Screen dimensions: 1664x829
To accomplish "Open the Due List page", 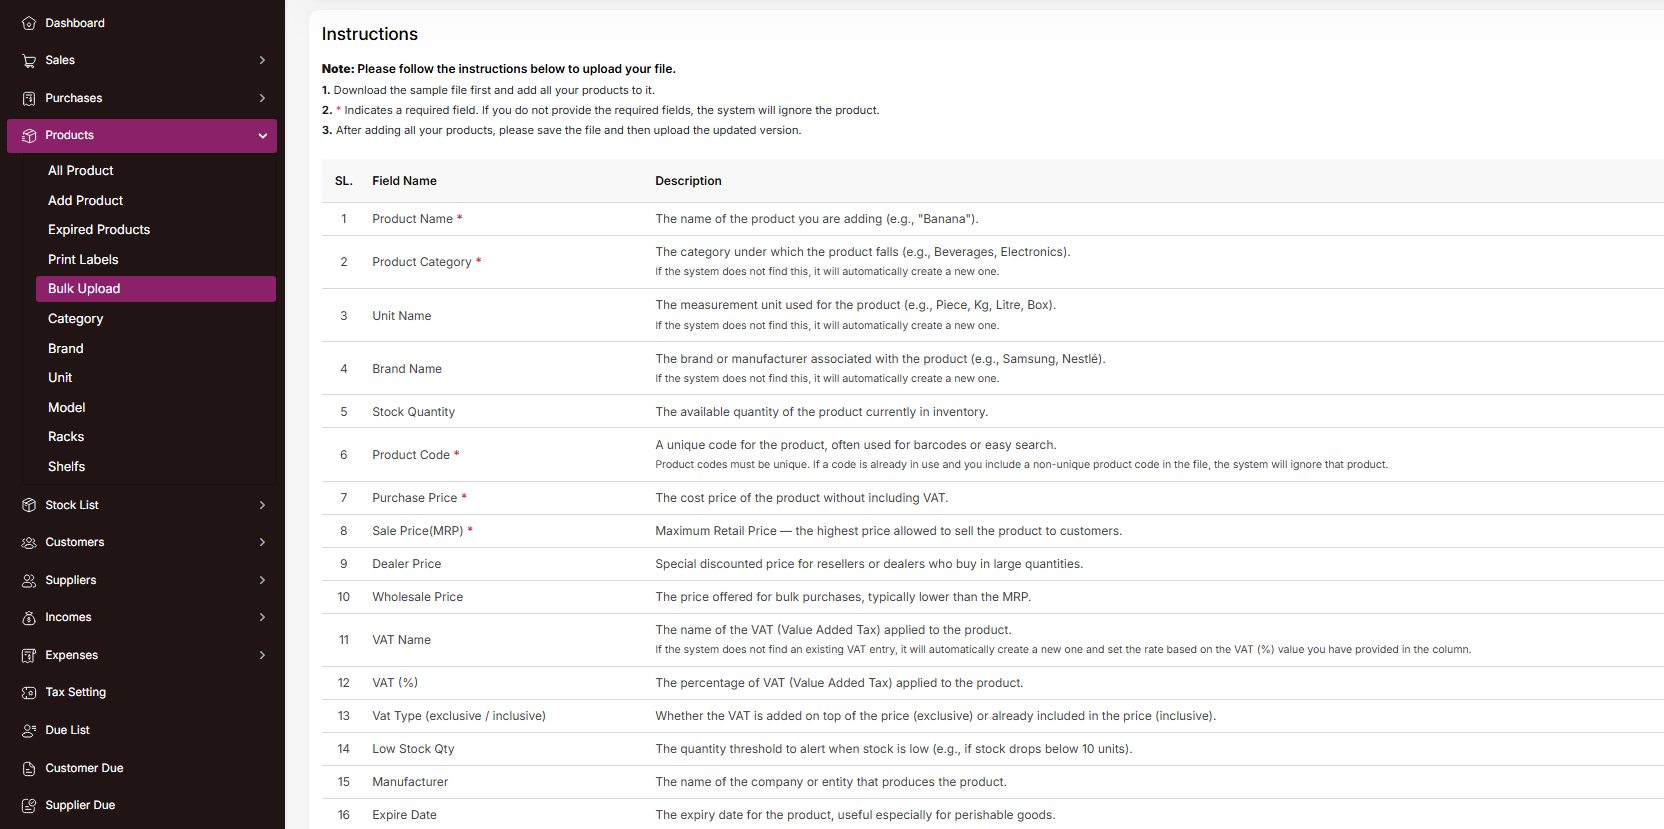I will (x=67, y=730).
